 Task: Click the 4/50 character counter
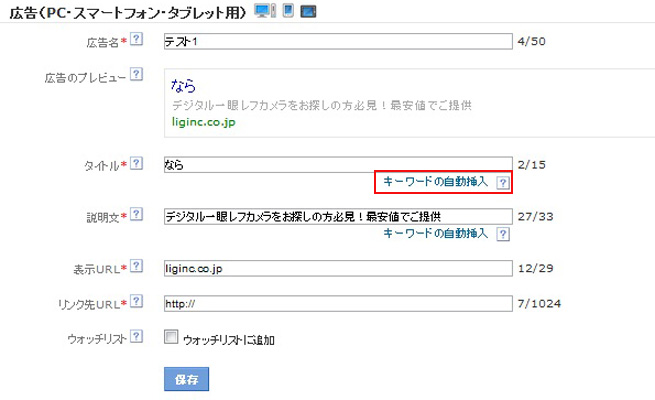pos(531,41)
